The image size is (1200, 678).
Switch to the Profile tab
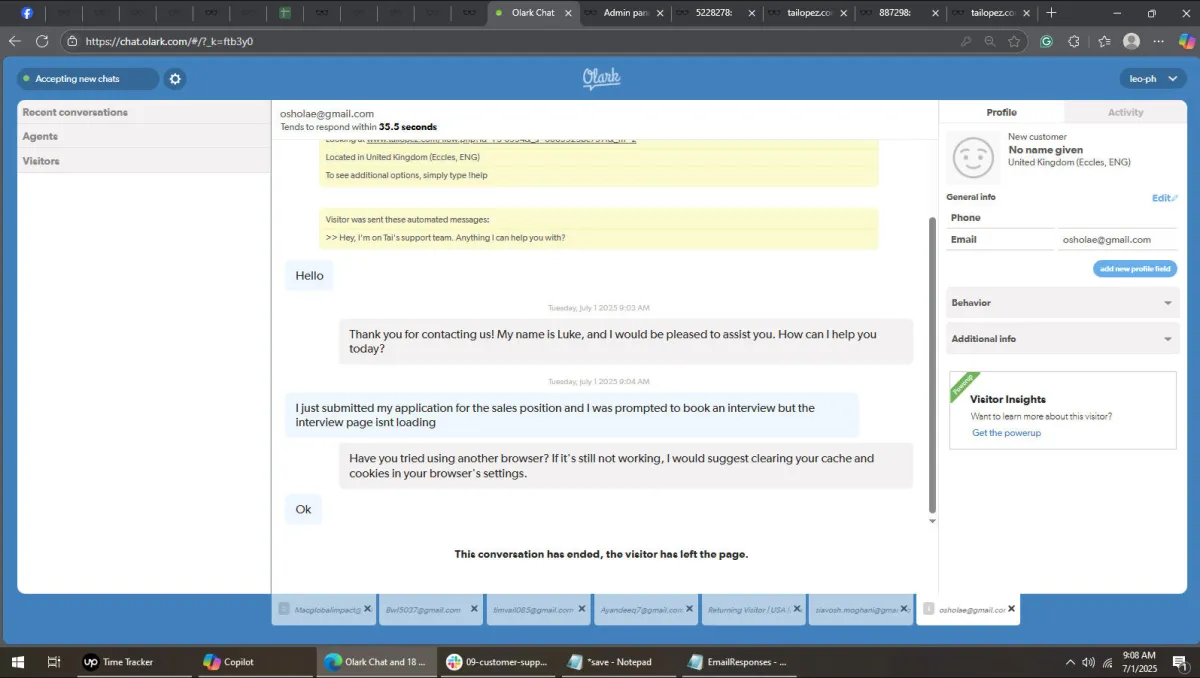[x=1001, y=112]
